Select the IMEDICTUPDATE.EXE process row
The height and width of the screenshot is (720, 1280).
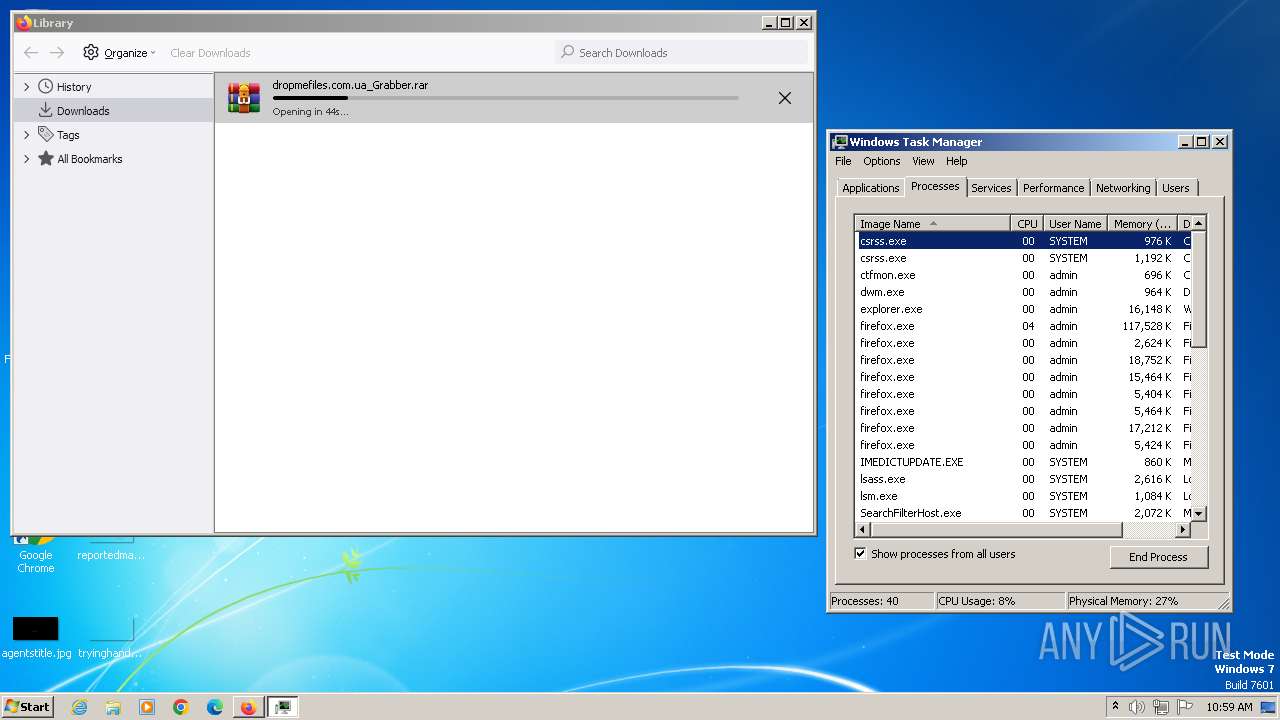click(1024, 462)
